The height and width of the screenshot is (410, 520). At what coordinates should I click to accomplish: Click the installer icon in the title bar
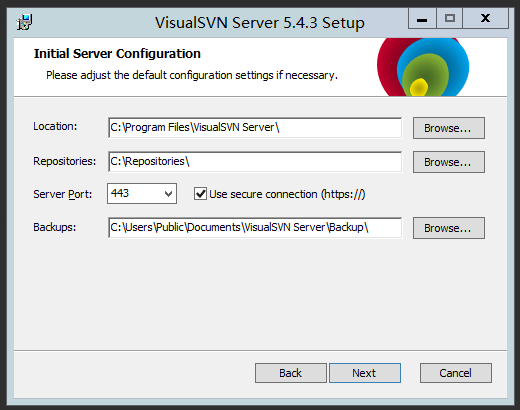[x=24, y=22]
